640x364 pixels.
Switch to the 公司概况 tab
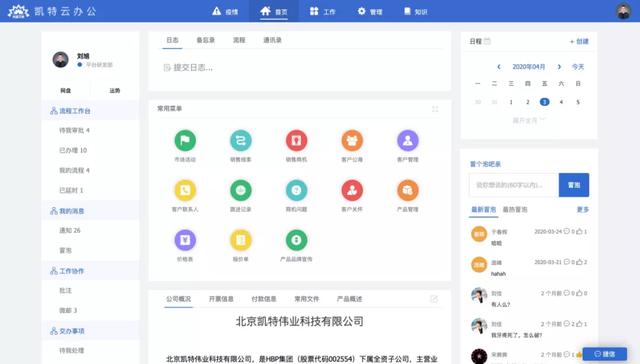pos(178,299)
